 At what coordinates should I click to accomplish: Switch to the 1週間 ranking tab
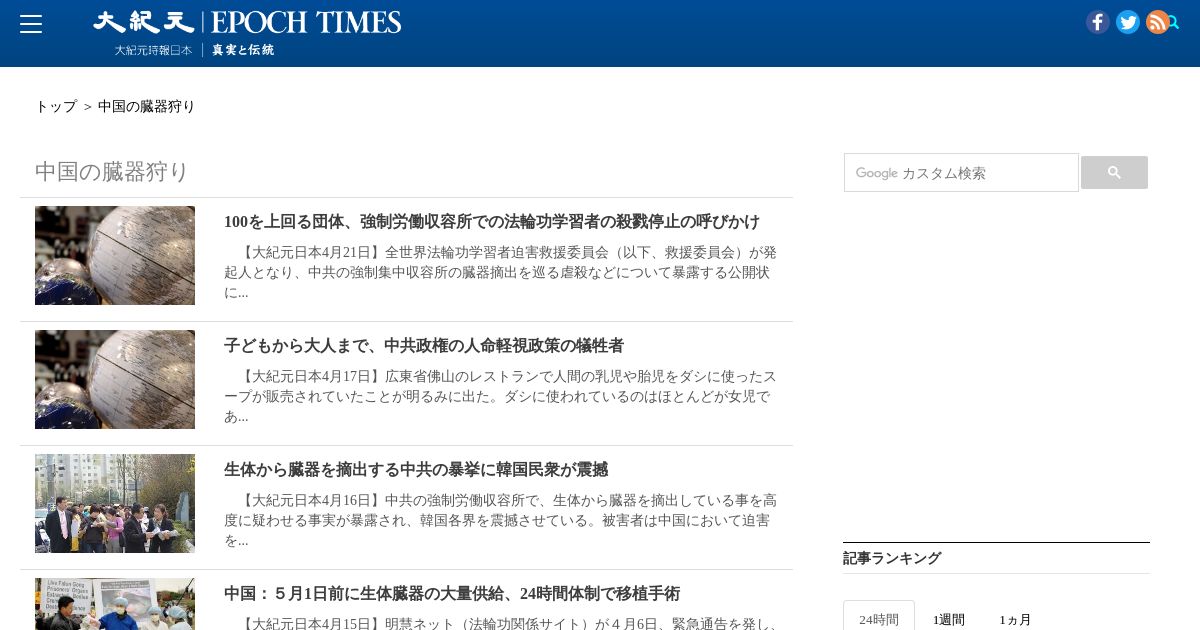[x=949, y=619]
